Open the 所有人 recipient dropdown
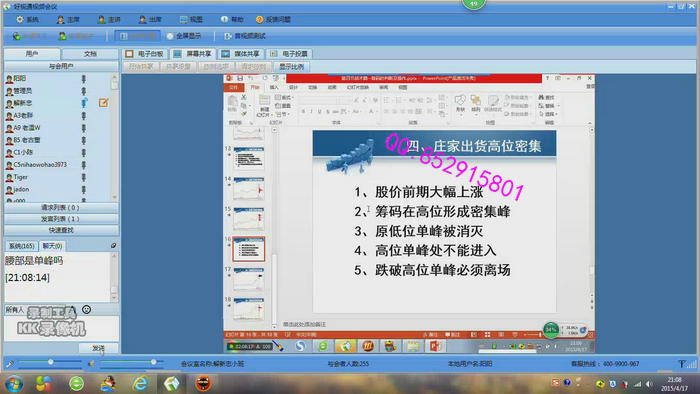Image resolution: width=700 pixels, height=394 pixels. (x=40, y=309)
